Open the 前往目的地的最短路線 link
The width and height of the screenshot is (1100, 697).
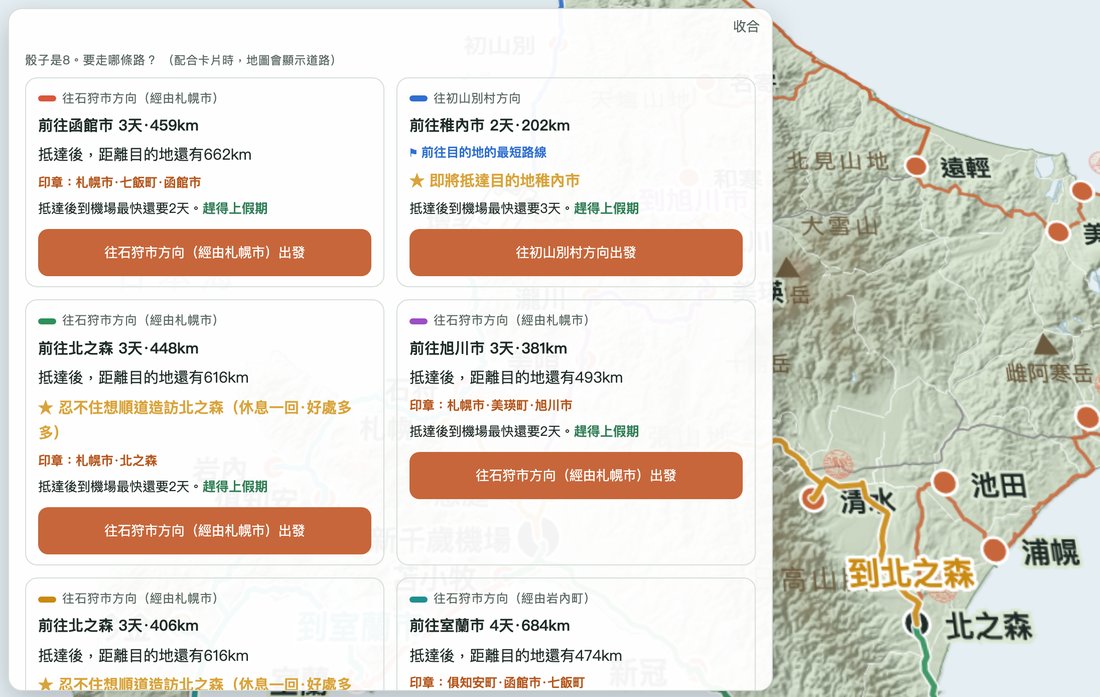(483, 152)
